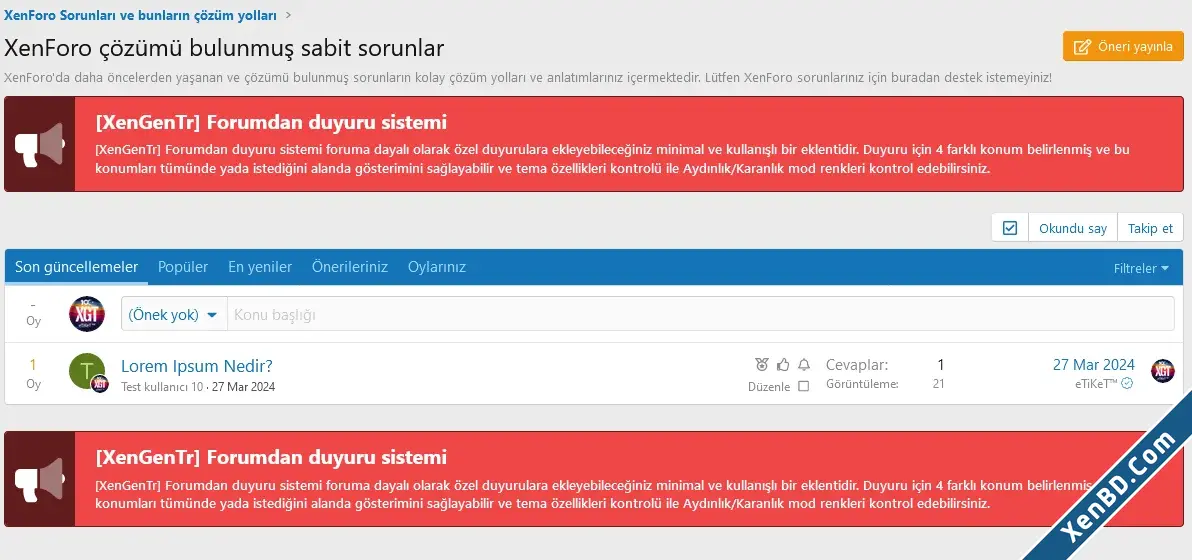Click Düzenle link on thread row
Screen dimensions: 1192x560
pos(769,387)
